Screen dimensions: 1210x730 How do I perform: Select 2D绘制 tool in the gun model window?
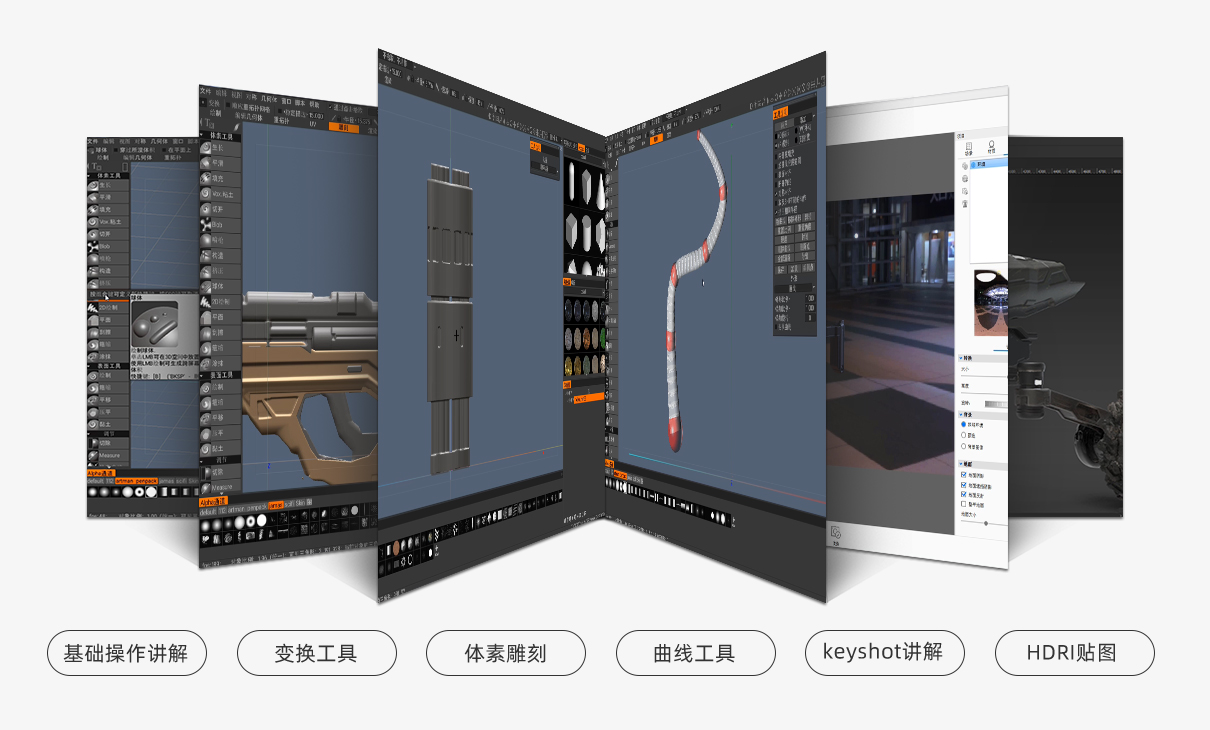[220, 301]
